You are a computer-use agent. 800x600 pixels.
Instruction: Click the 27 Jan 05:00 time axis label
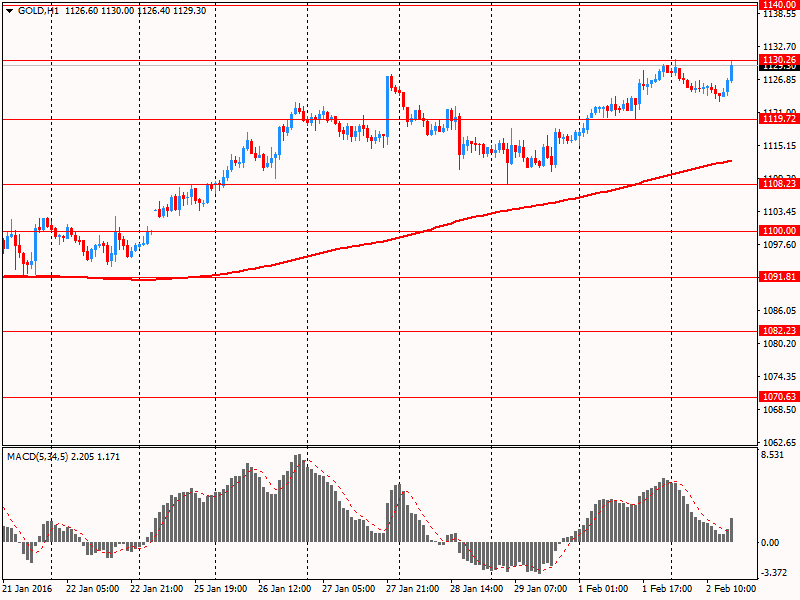[x=348, y=589]
